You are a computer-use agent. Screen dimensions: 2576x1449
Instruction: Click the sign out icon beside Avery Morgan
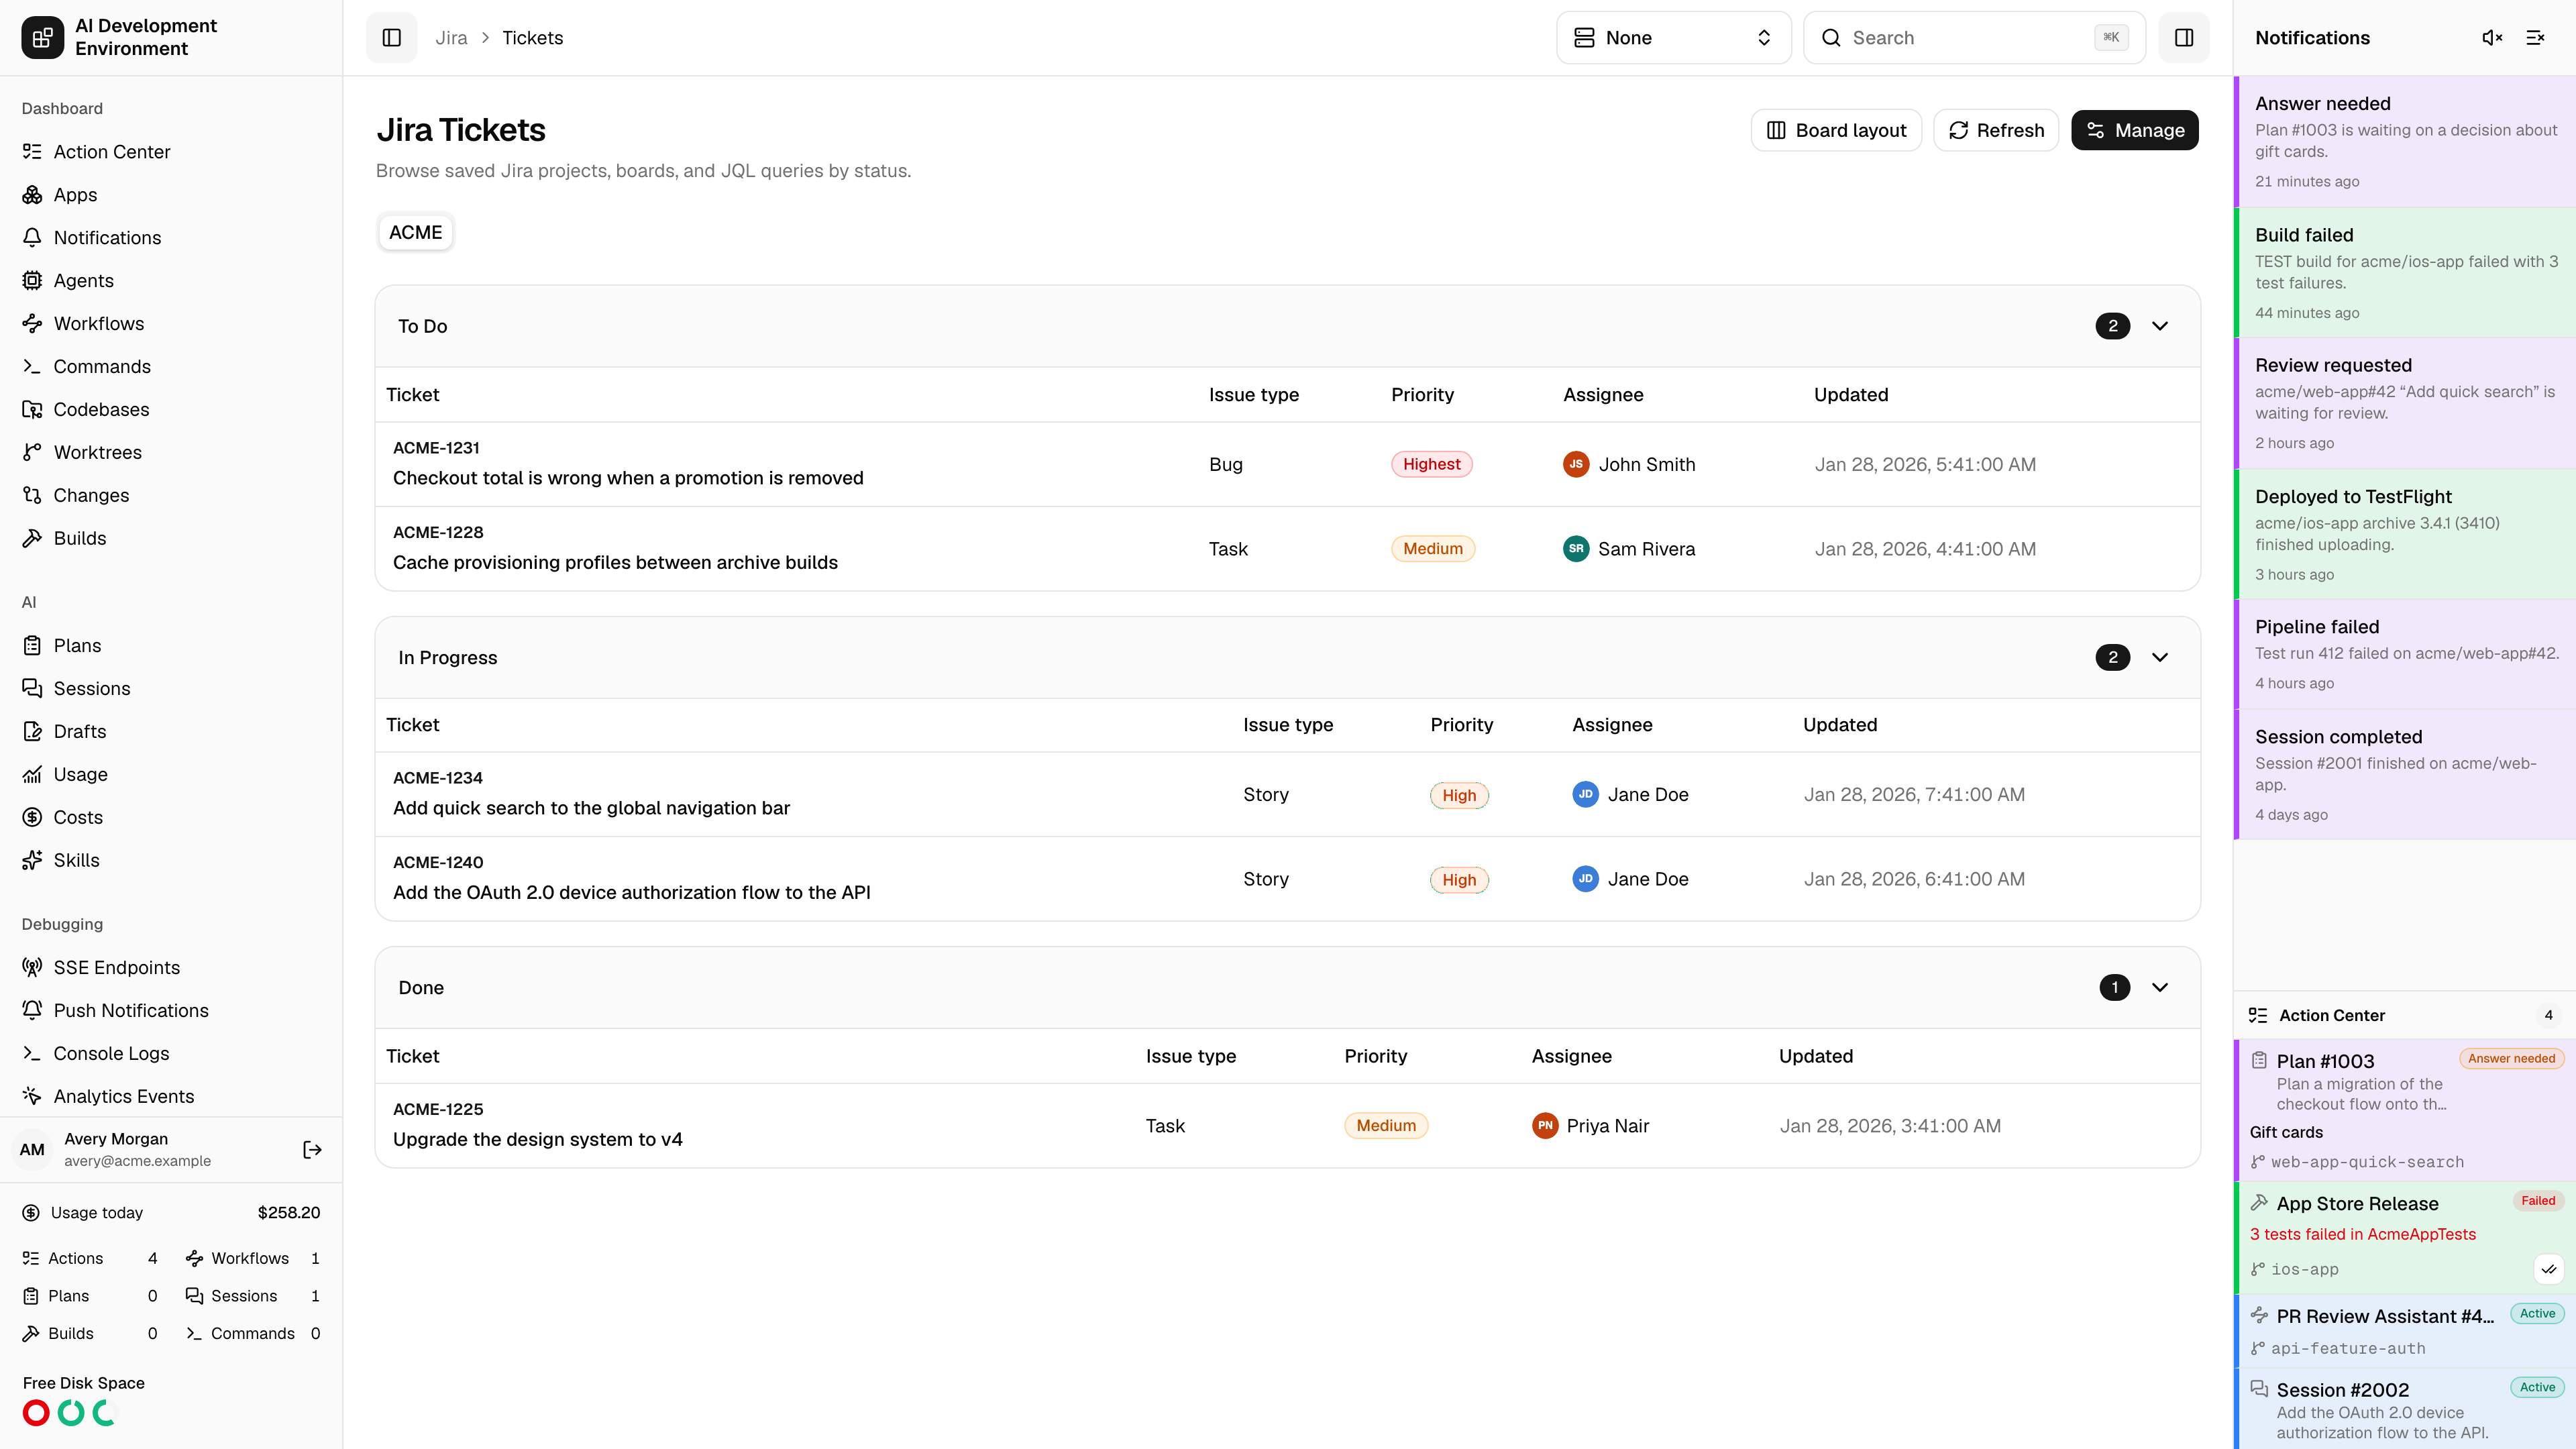312,1150
